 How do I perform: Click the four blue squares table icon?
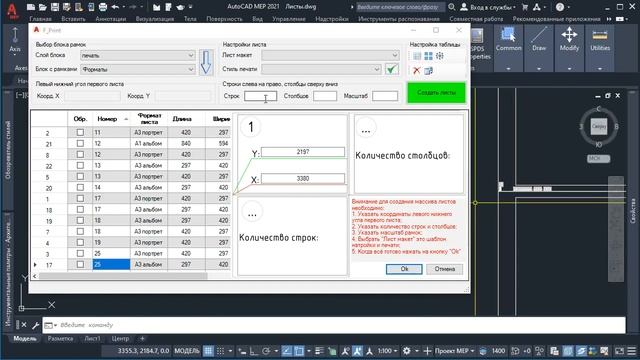tap(428, 56)
